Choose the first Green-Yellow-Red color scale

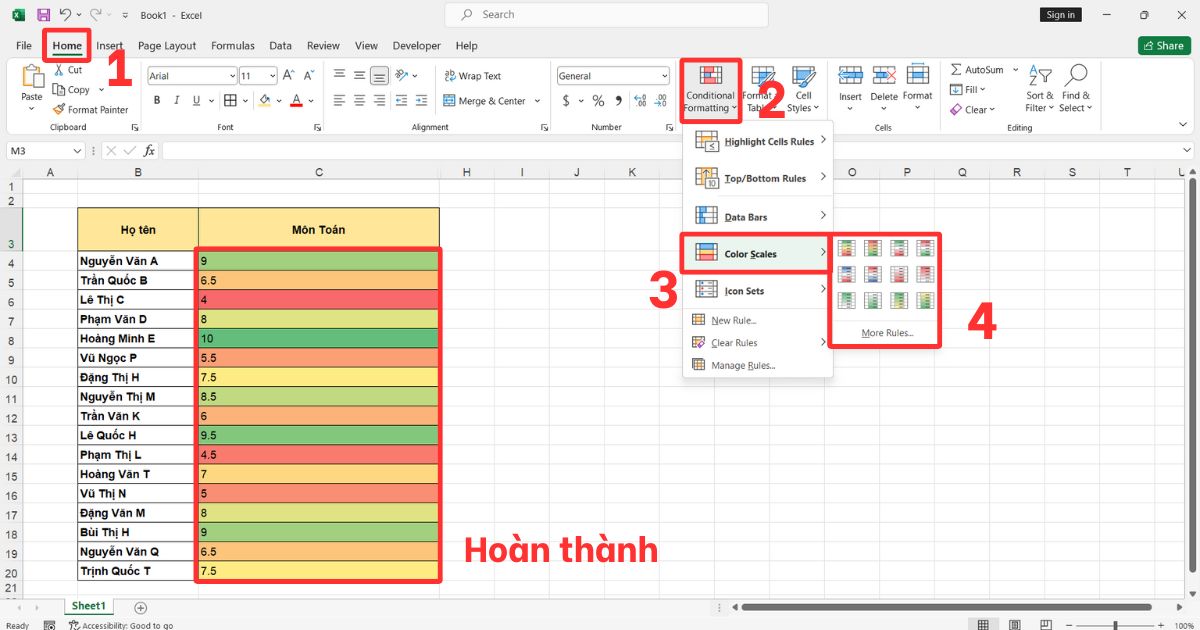pos(847,248)
